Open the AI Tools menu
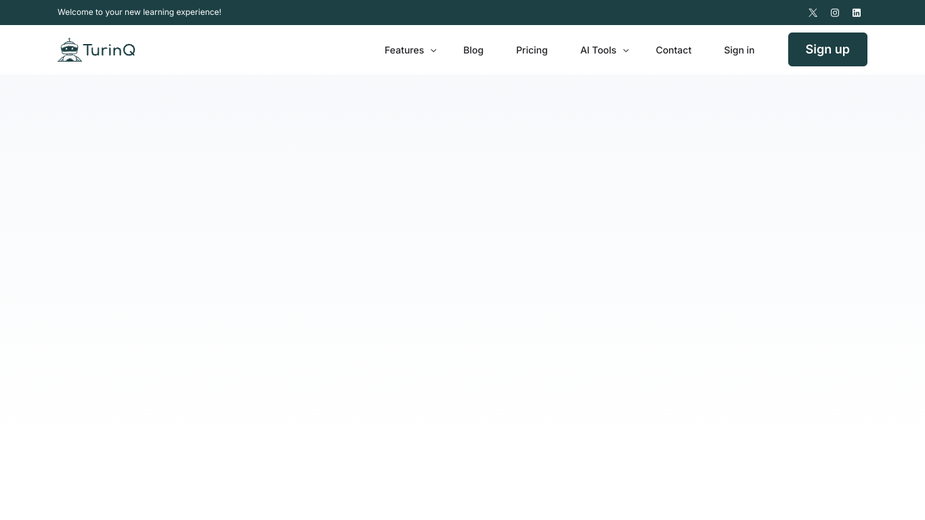This screenshot has width=925, height=520. (x=598, y=50)
